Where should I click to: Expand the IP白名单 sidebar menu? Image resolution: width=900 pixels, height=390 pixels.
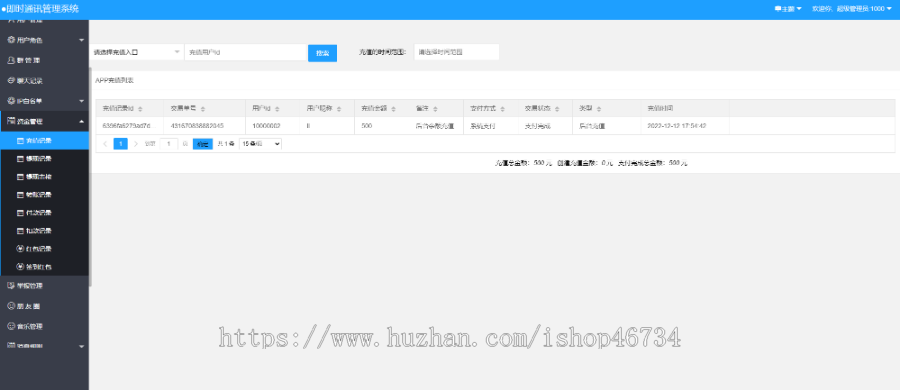tap(44, 101)
